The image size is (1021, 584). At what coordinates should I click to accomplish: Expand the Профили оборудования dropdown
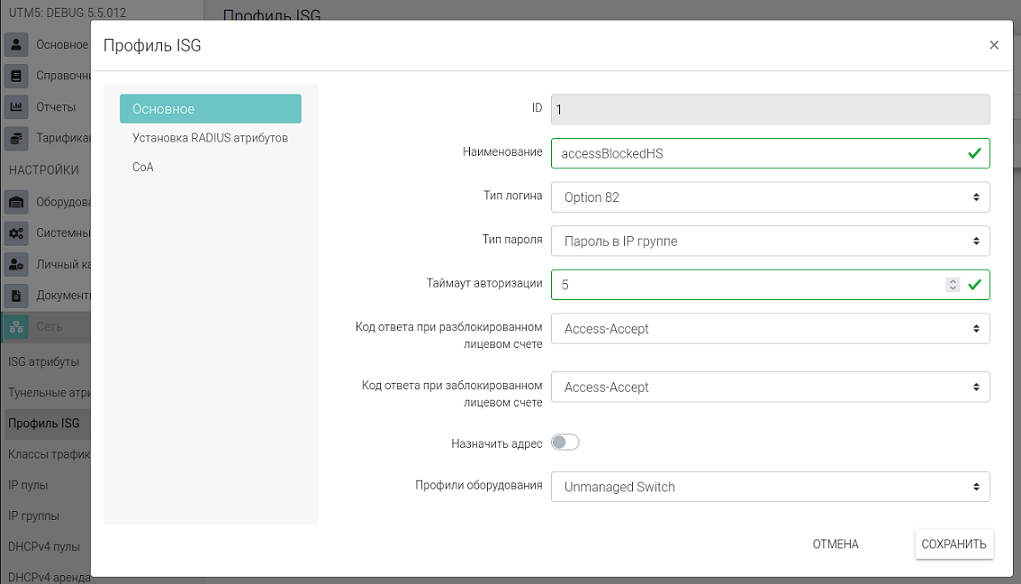[x=770, y=487]
